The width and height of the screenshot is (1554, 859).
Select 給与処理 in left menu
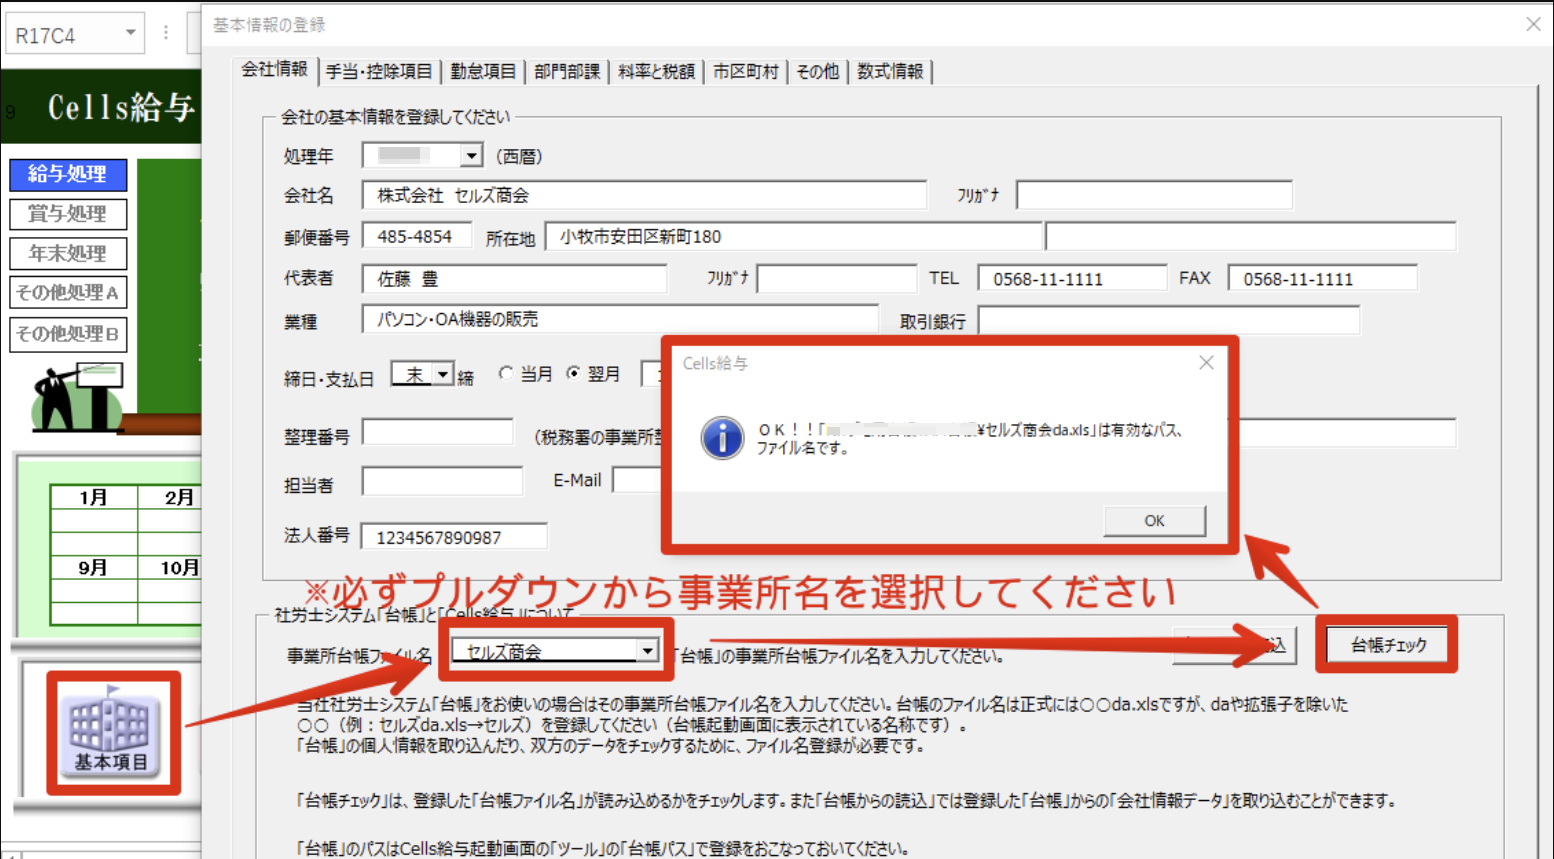[x=68, y=174]
